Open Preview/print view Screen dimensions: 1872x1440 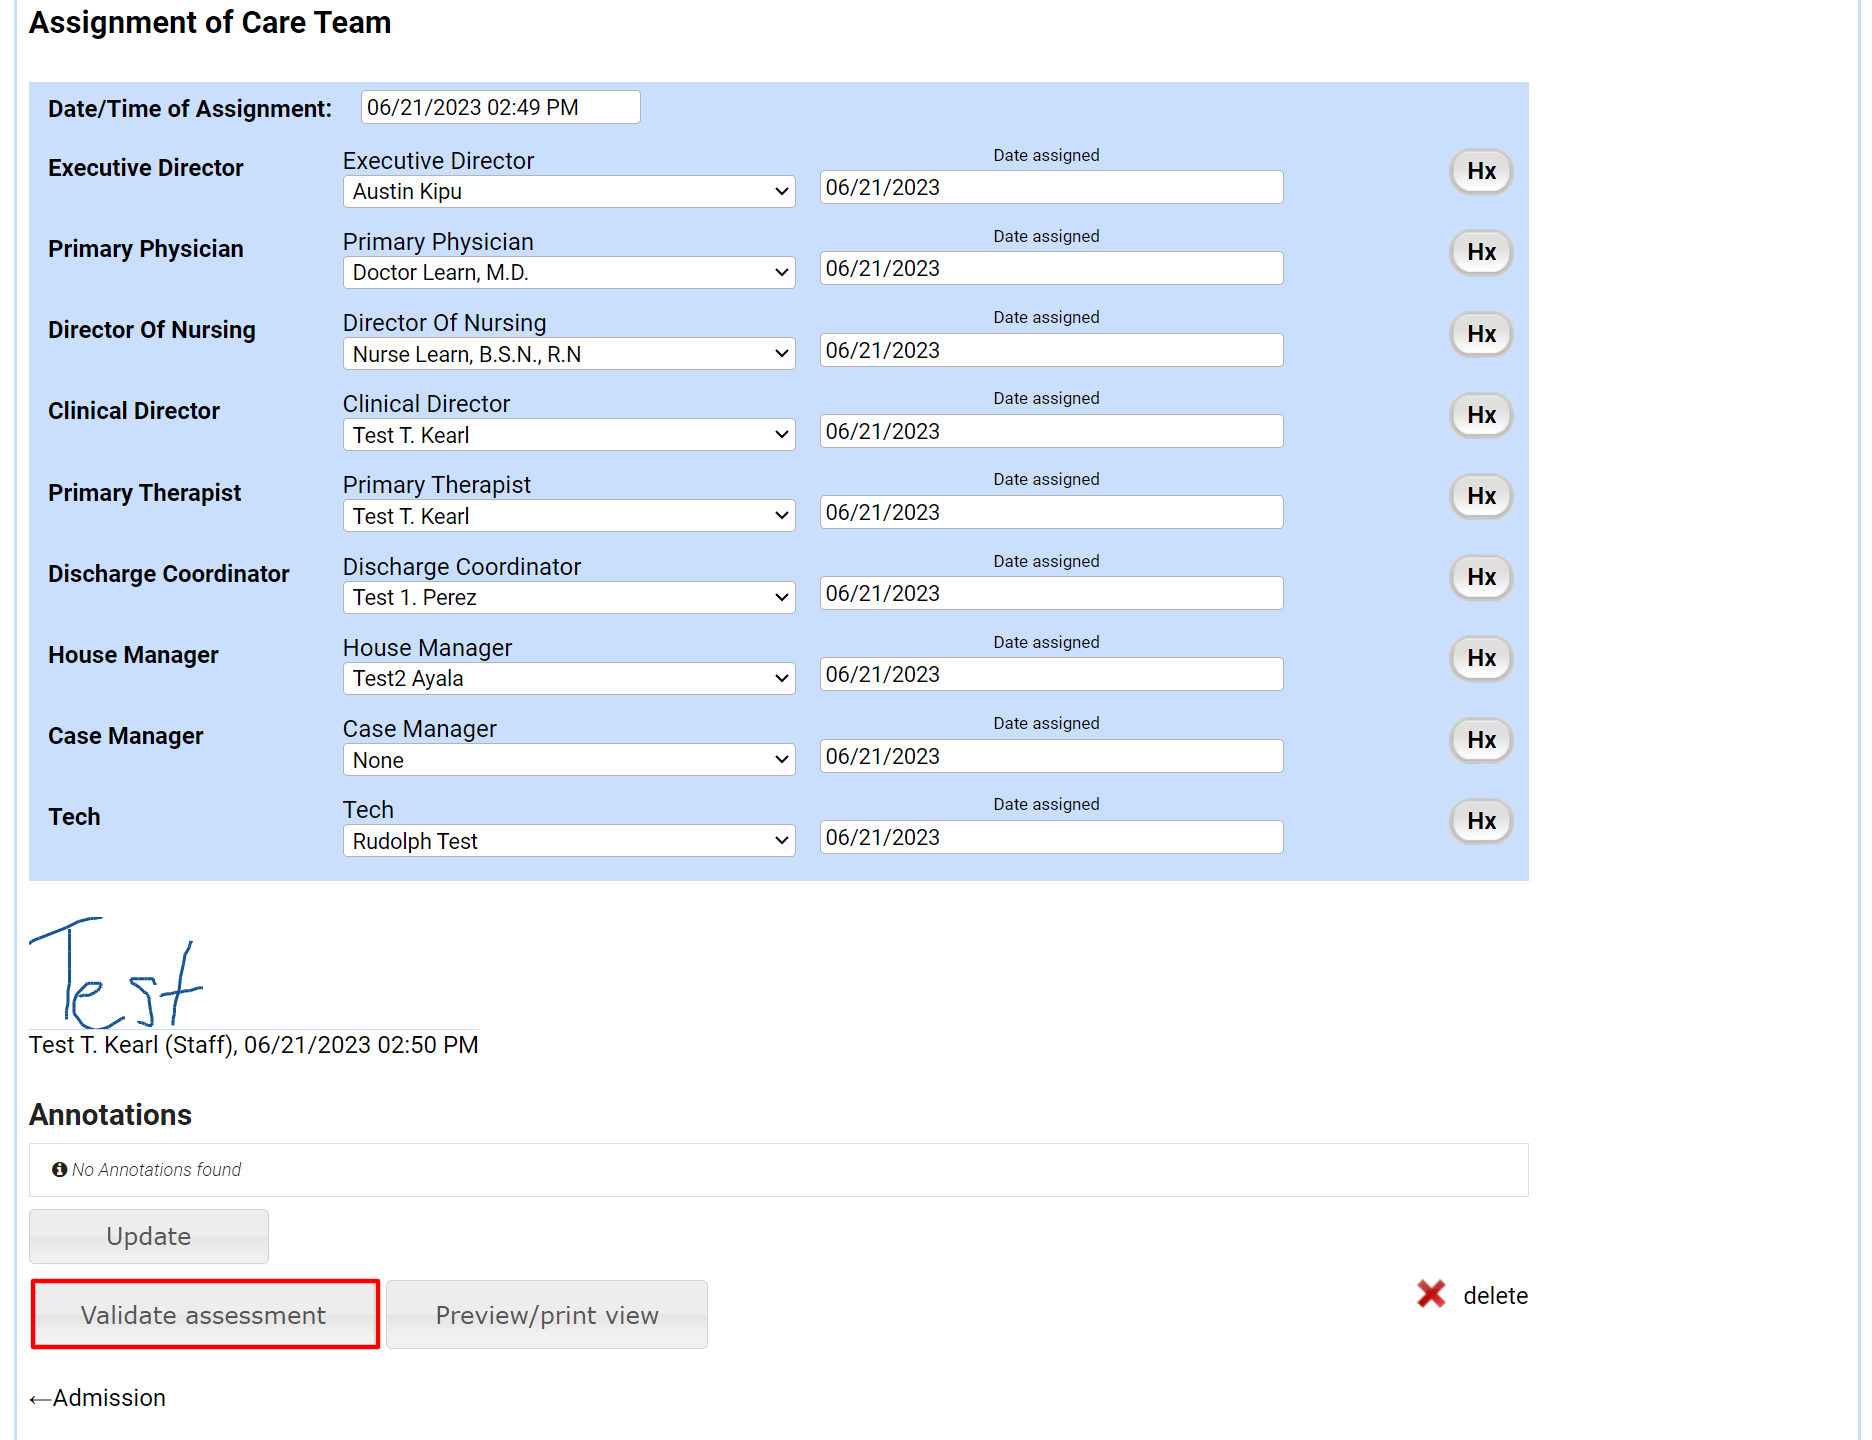547,1315
